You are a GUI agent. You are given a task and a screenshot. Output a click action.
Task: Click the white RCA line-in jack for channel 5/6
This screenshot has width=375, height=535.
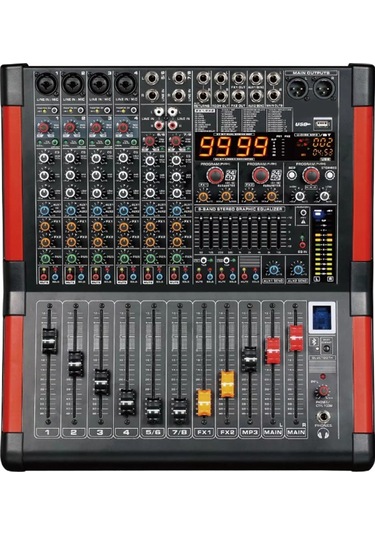pyautogui.click(x=158, y=112)
